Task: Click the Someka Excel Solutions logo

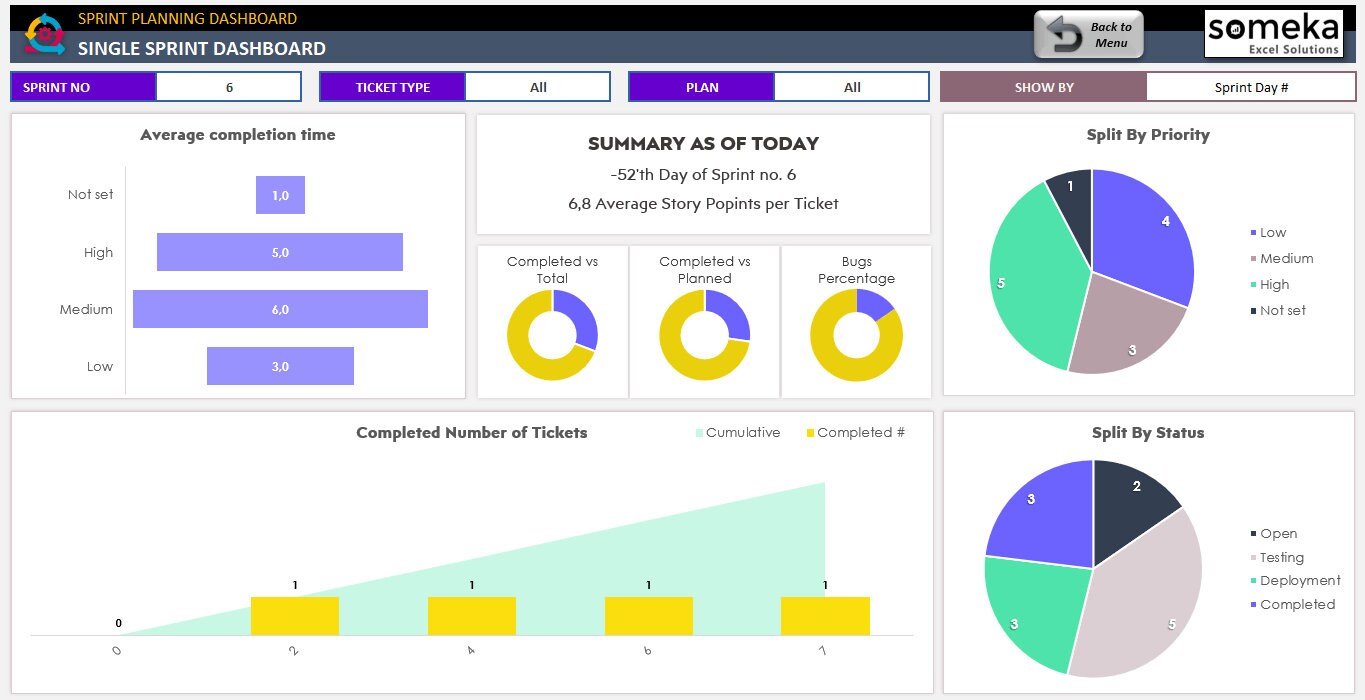Action: point(1271,33)
